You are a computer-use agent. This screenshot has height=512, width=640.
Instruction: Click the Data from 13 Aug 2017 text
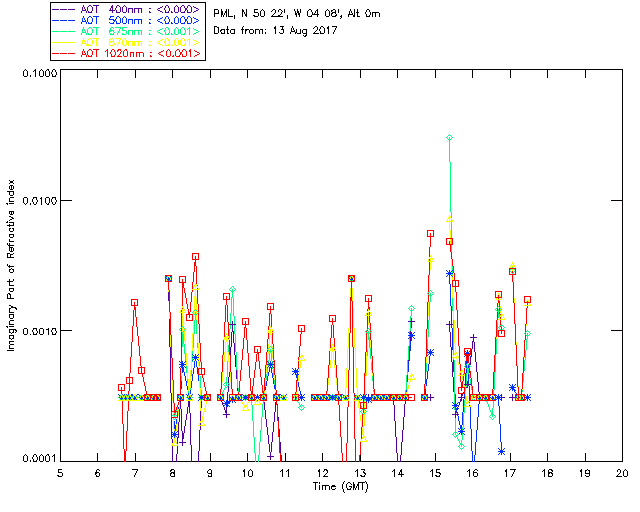(275, 31)
